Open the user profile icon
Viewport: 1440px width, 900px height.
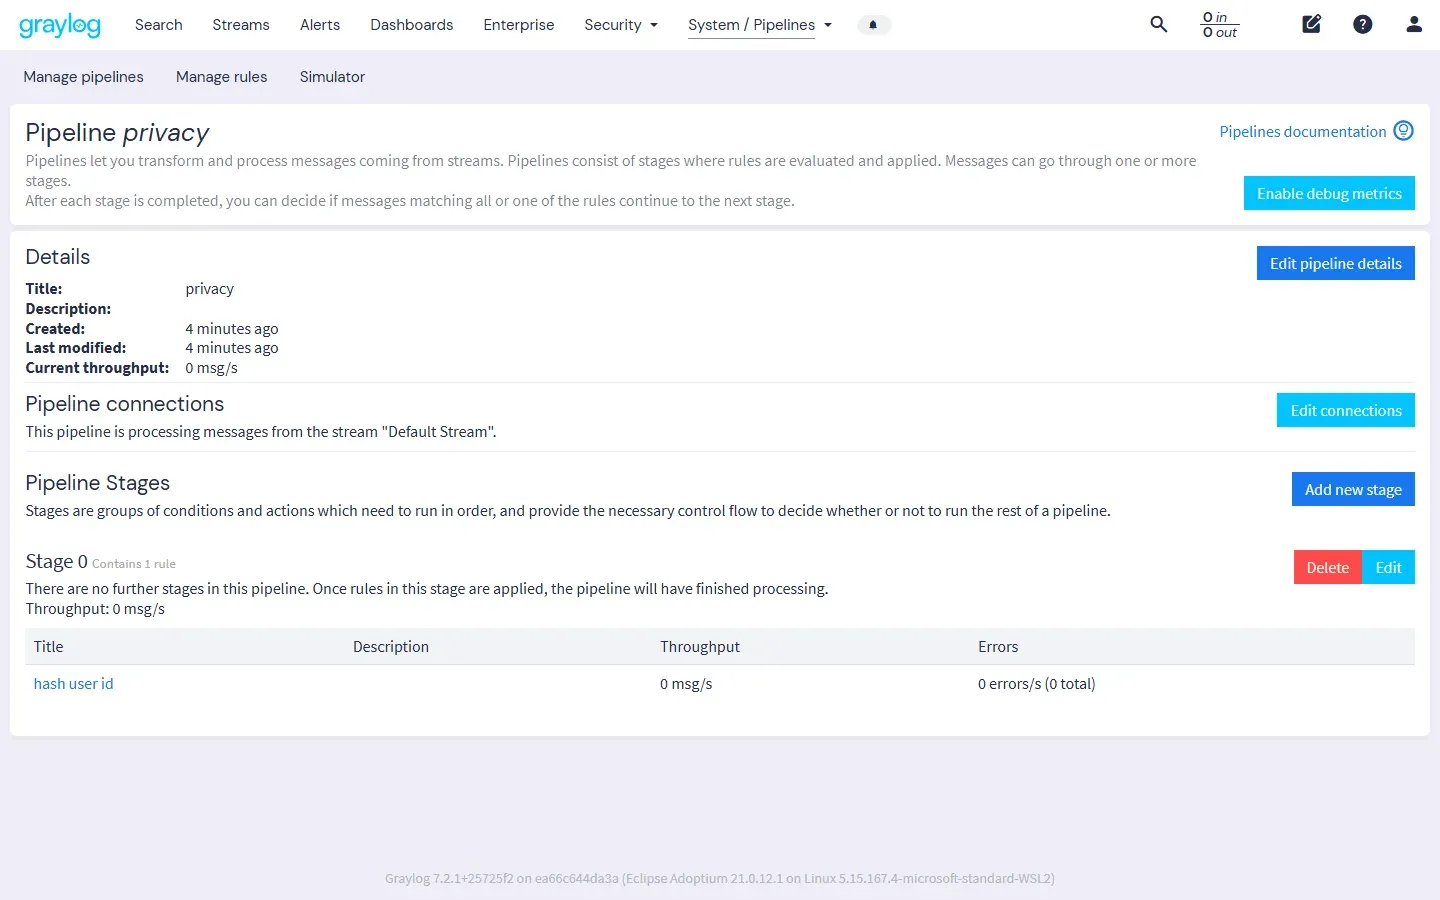pyautogui.click(x=1414, y=24)
